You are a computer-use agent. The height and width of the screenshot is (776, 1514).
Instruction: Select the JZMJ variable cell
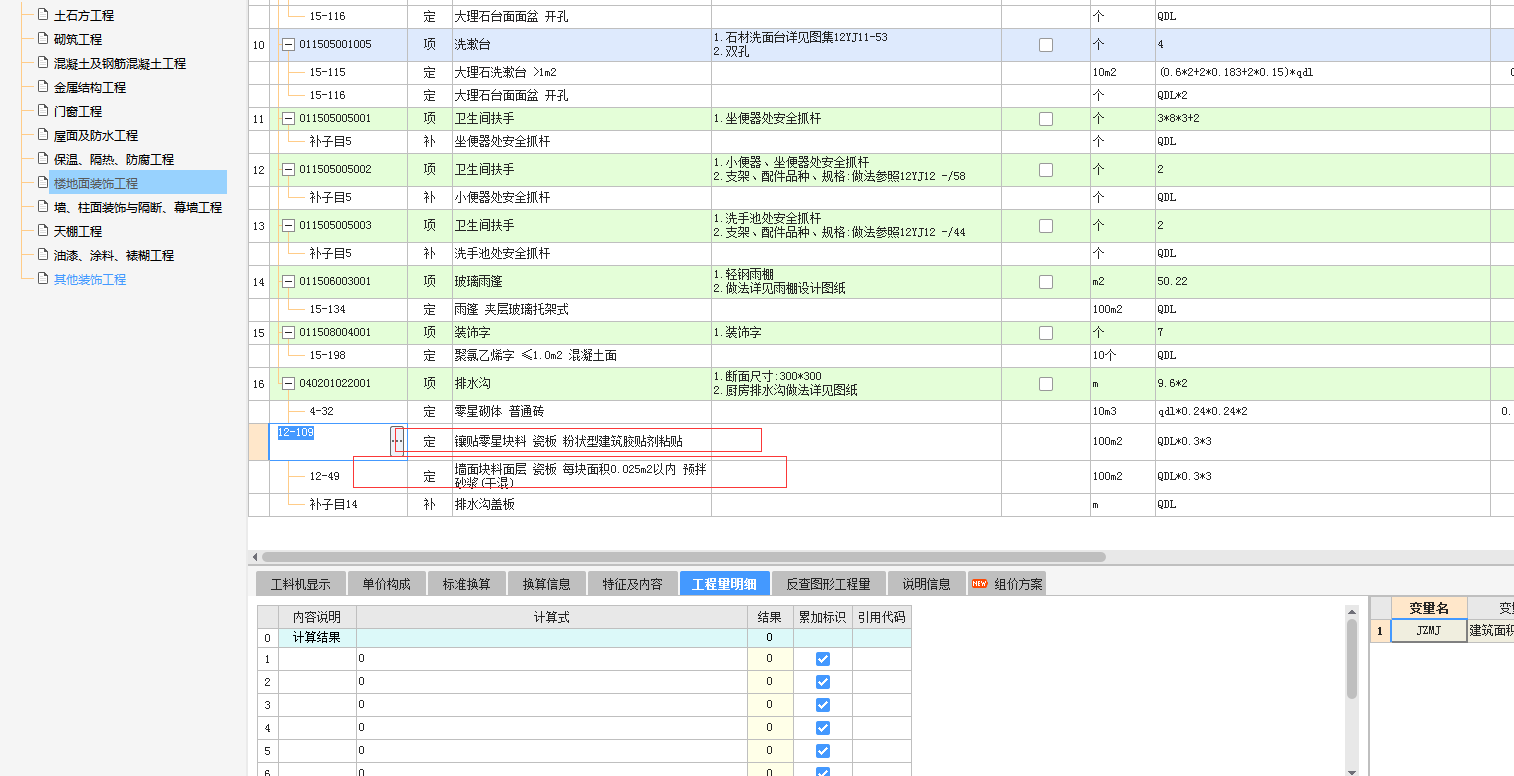(x=1429, y=631)
